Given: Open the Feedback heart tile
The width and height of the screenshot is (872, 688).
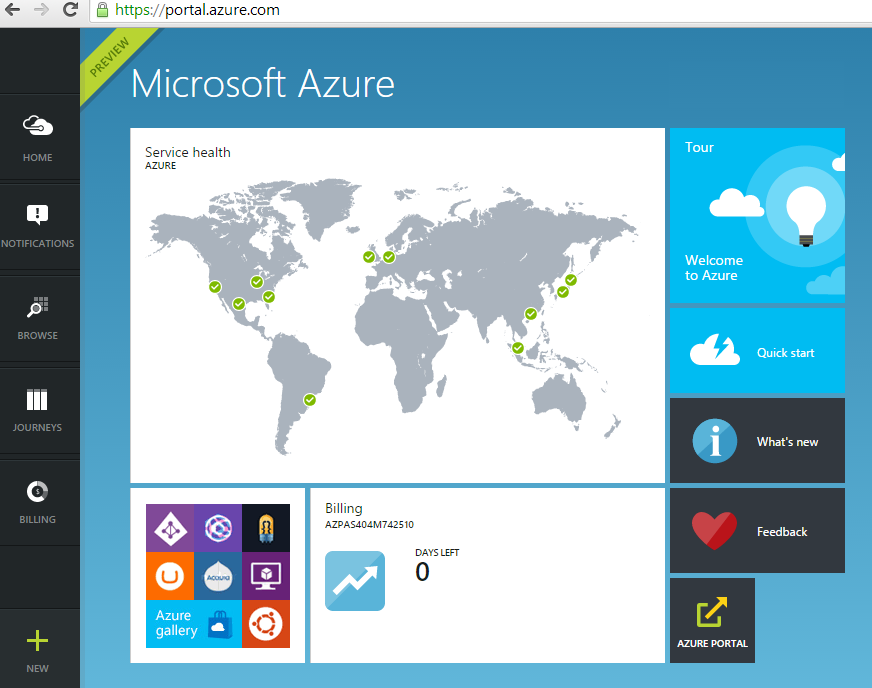Looking at the screenshot, I should [x=757, y=531].
